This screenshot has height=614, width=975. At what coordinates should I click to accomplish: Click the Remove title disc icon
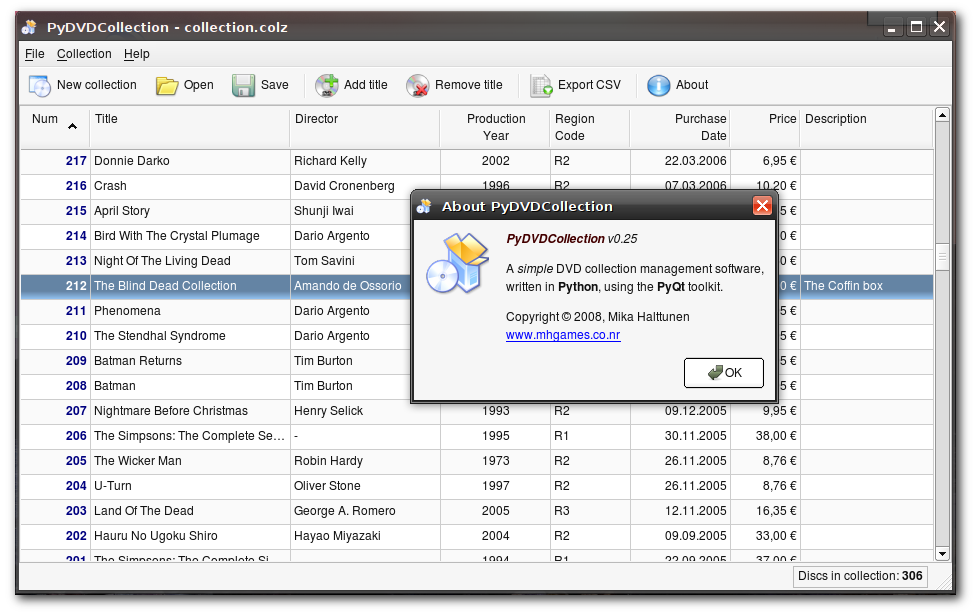pos(418,85)
